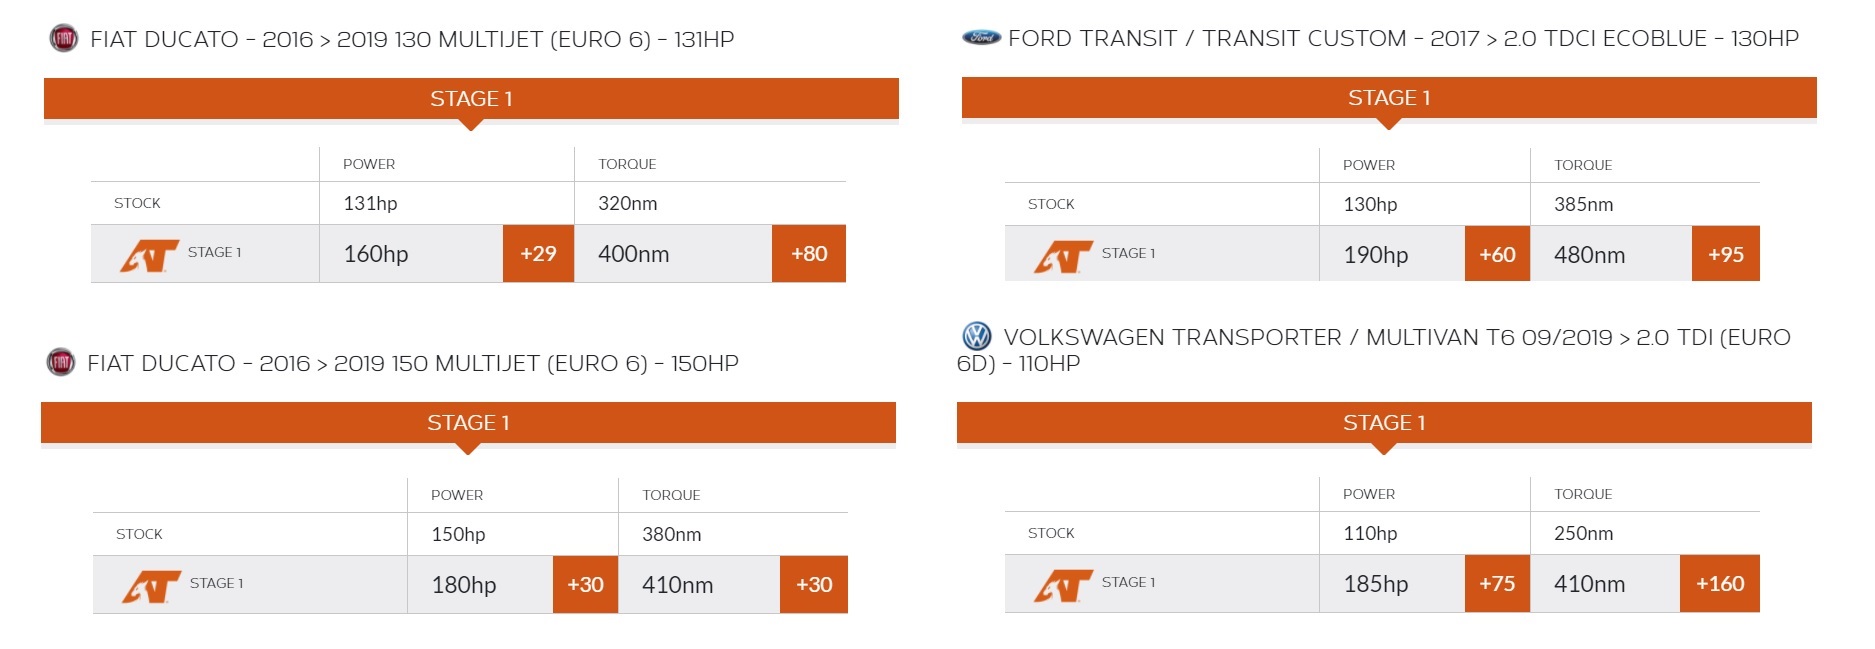The height and width of the screenshot is (649, 1875).
Task: Click the Volkswagen logo next to Transporter heading
Action: 977,335
